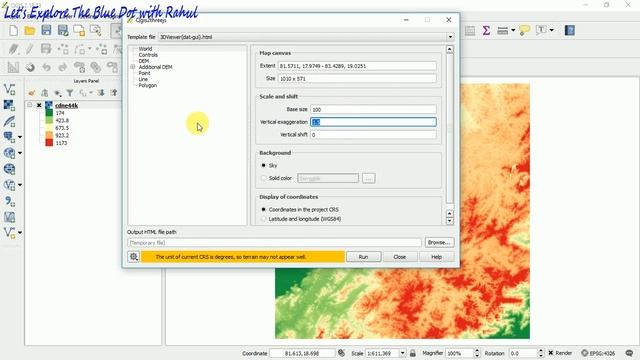The height and width of the screenshot is (360, 640).
Task: Open the attribute table icon
Action: point(470,30)
